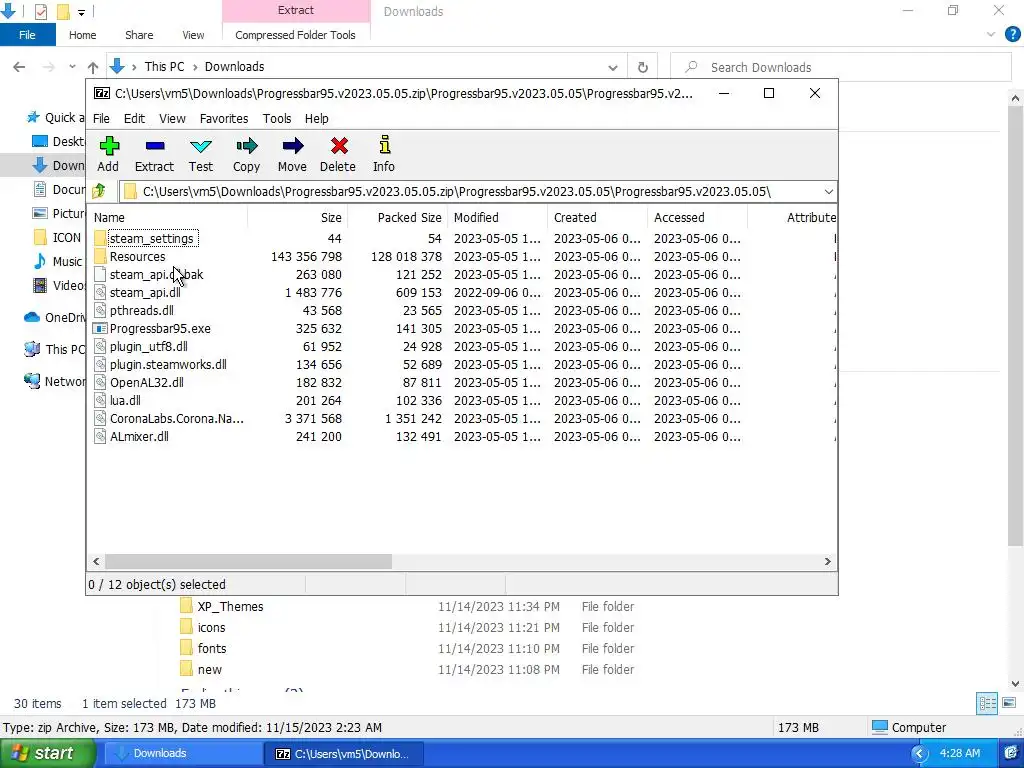Sort by Accessed column header

(x=697, y=217)
